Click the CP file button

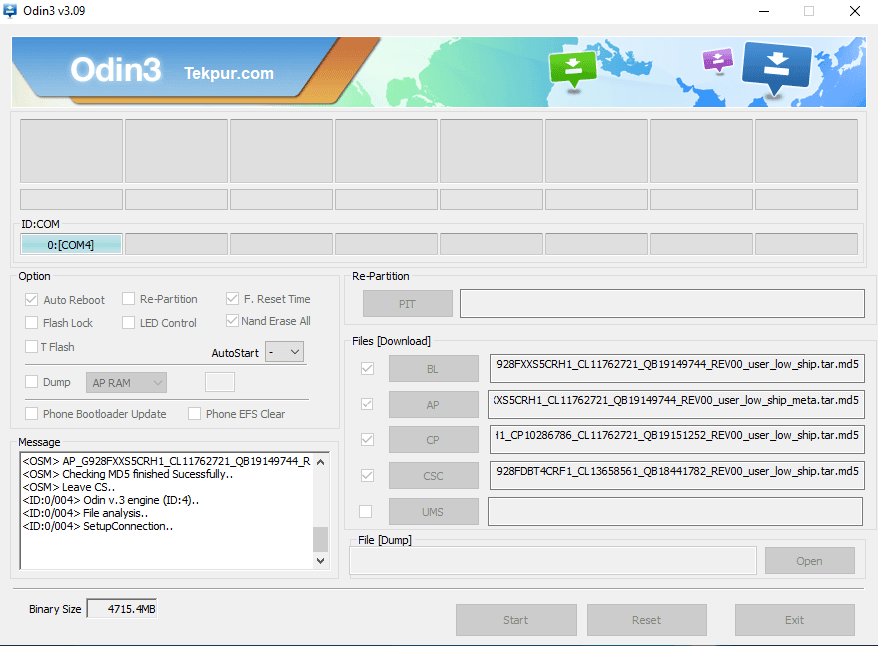[x=433, y=440]
